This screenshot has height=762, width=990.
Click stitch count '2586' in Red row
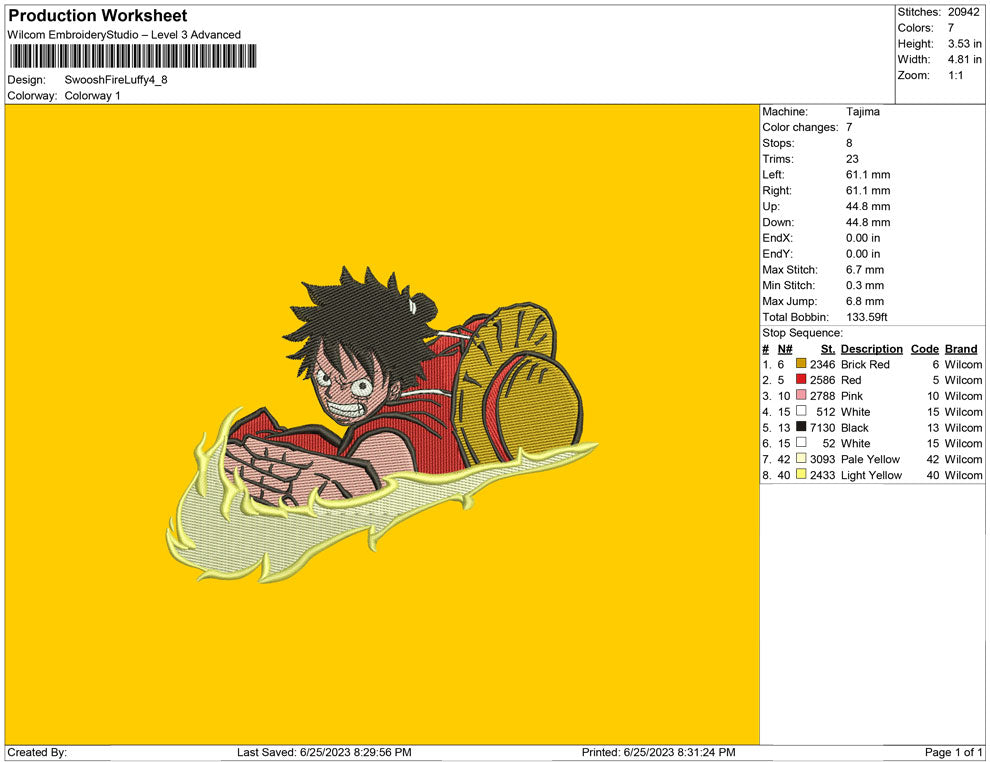[x=823, y=380]
